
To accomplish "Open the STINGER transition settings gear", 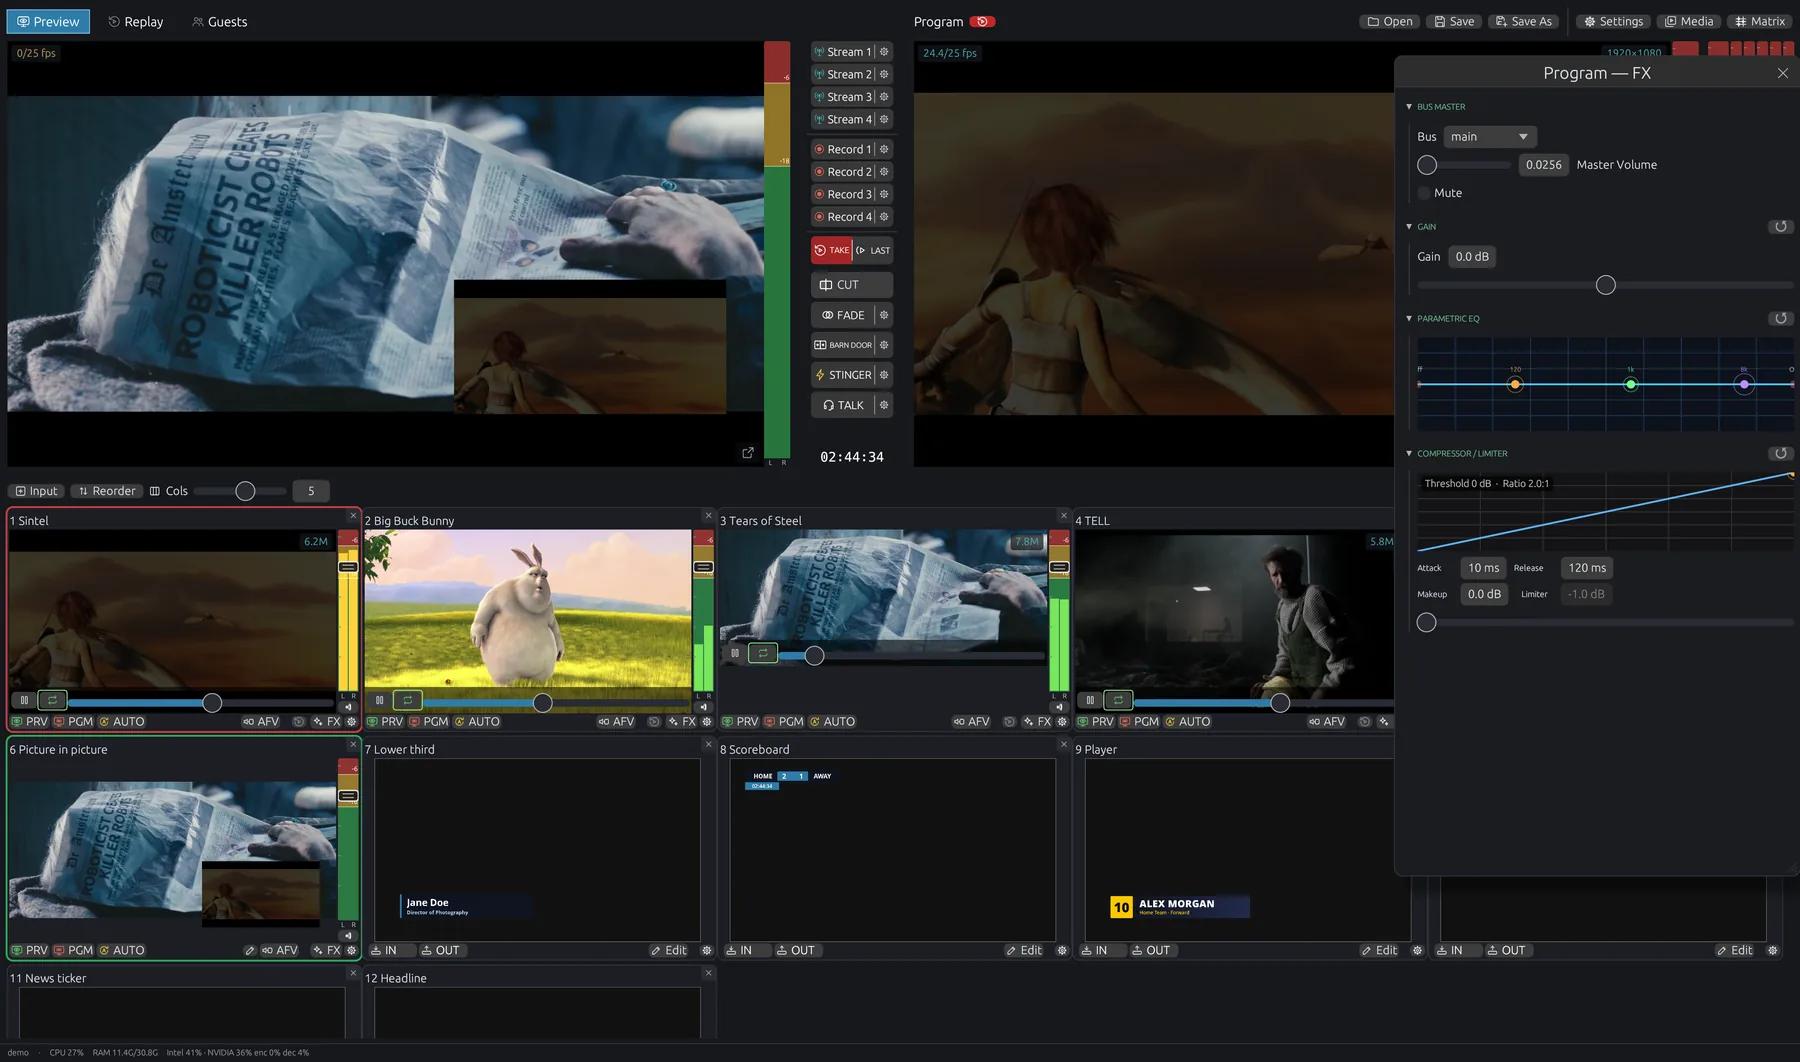I will 884,375.
